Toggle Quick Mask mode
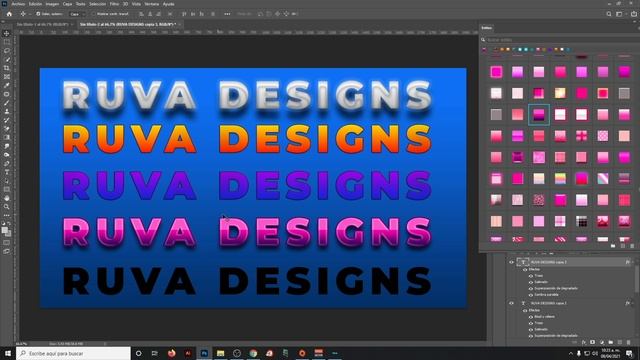This screenshot has height=360, width=640. pos(7,242)
